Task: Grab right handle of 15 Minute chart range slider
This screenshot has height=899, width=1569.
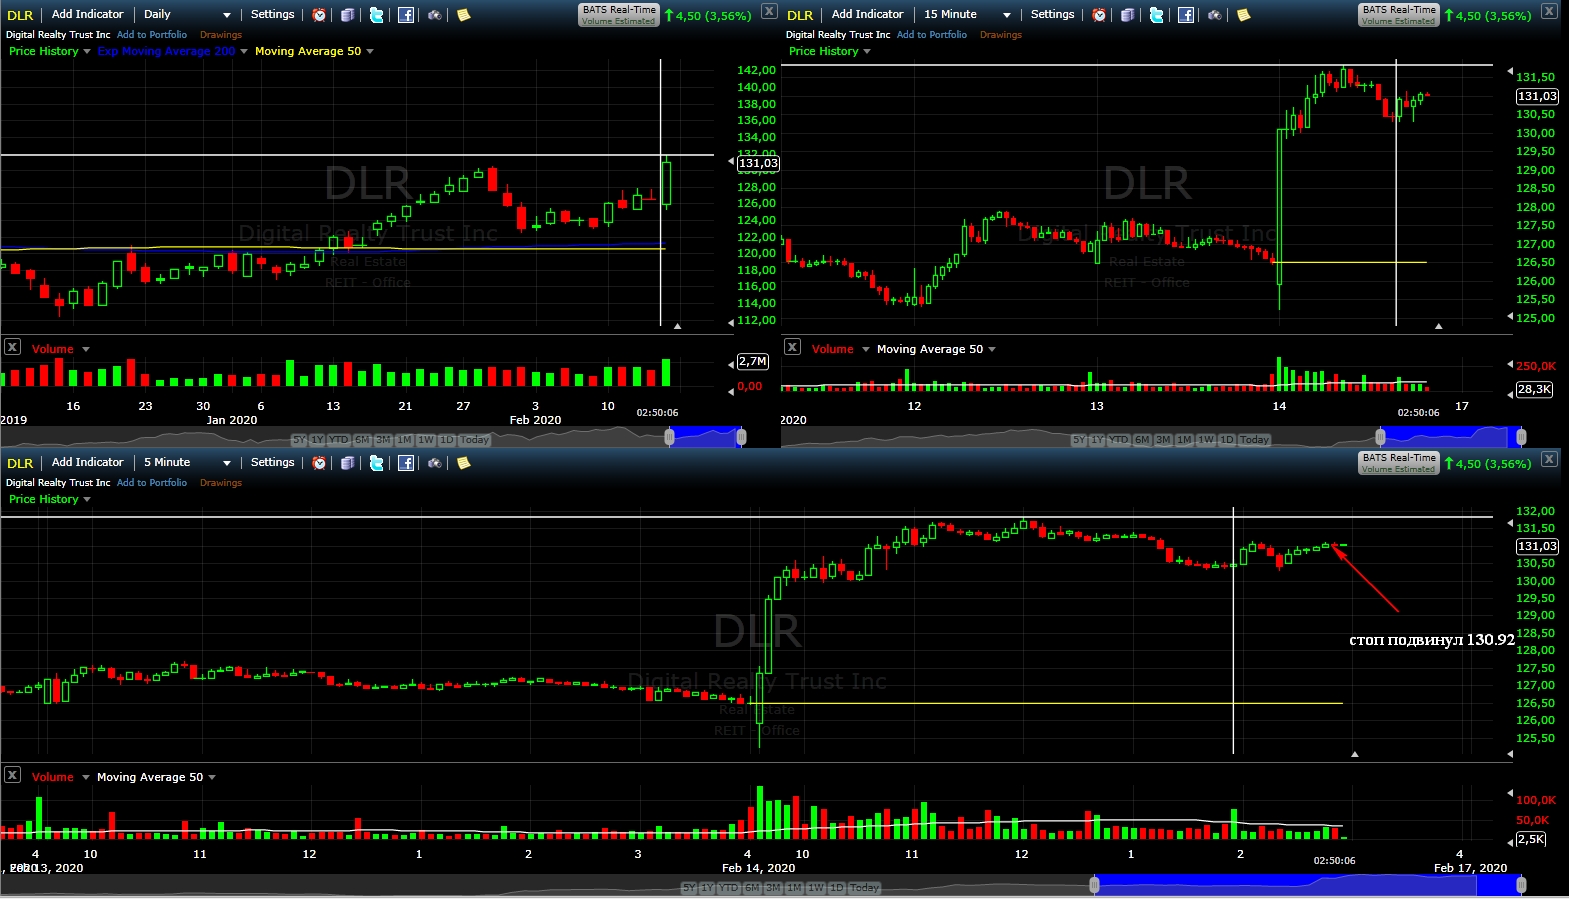Action: [1521, 437]
